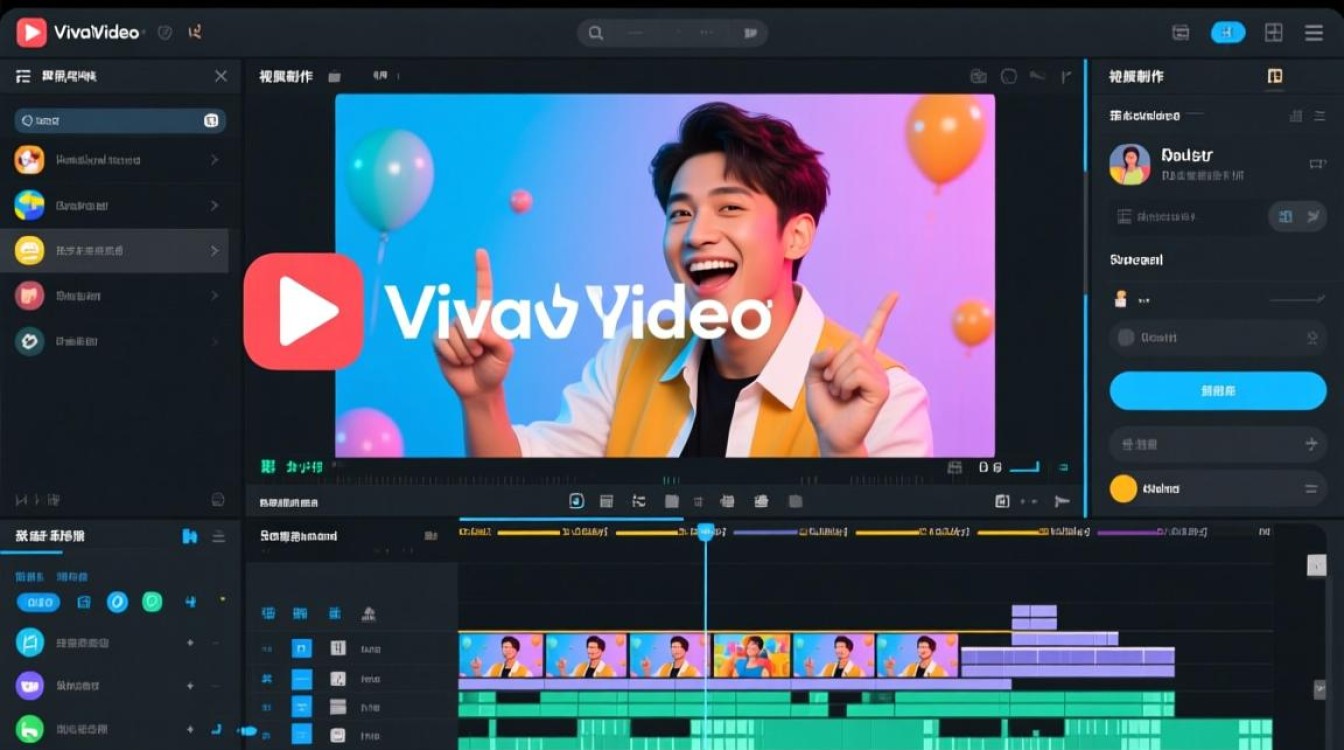Click the flag icon above the preview's top-right corner
The width and height of the screenshot is (1344, 750).
point(1066,76)
